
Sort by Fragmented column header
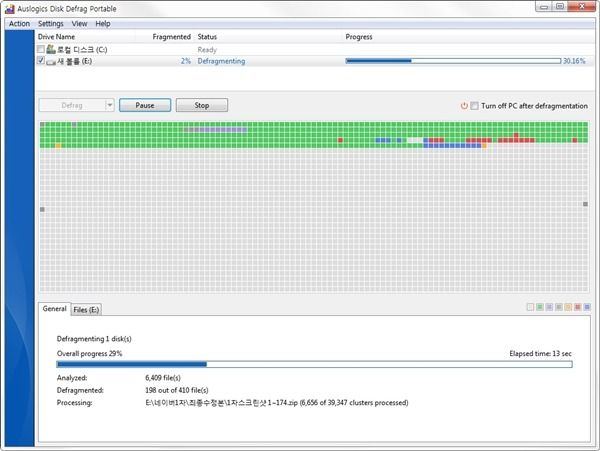coord(171,37)
